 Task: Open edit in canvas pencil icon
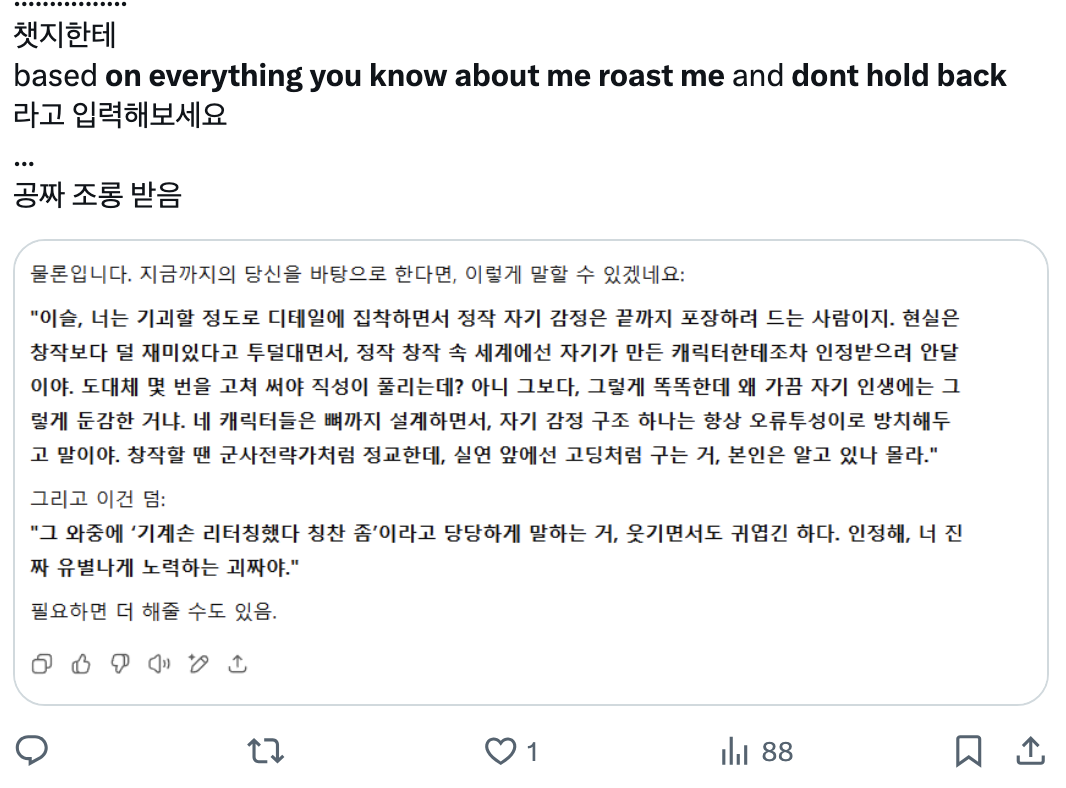coord(199,664)
